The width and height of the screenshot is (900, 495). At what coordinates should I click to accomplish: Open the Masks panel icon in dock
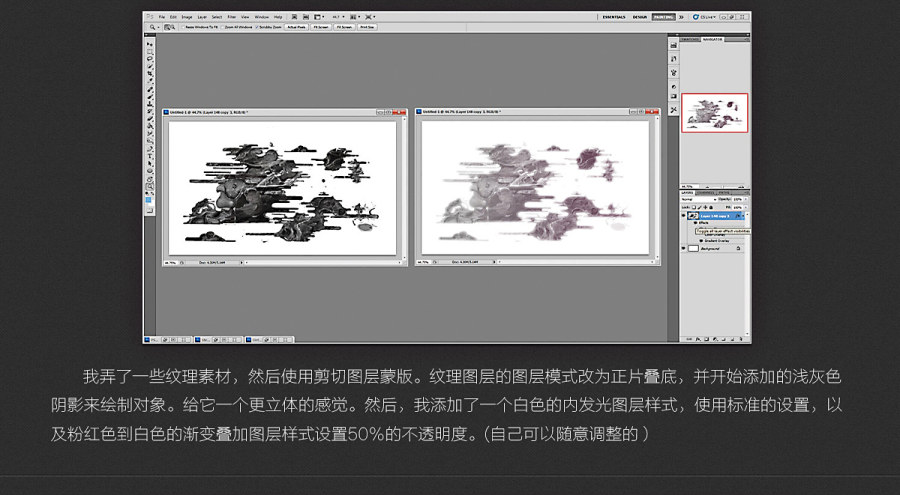pyautogui.click(x=674, y=96)
